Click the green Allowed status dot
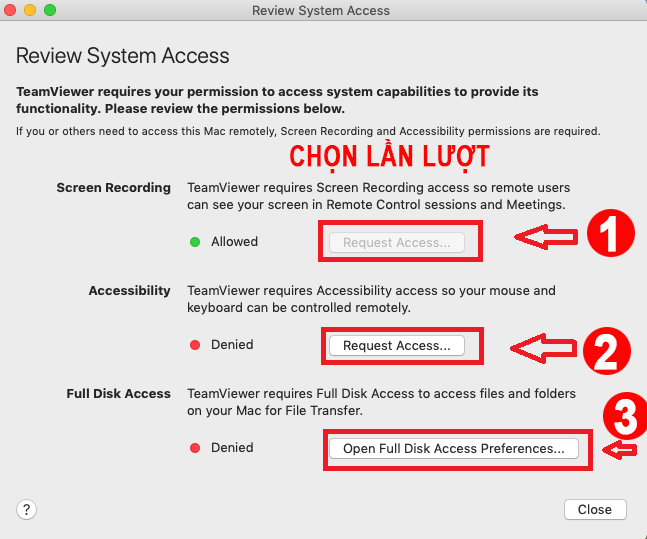The height and width of the screenshot is (539, 647). click(195, 242)
